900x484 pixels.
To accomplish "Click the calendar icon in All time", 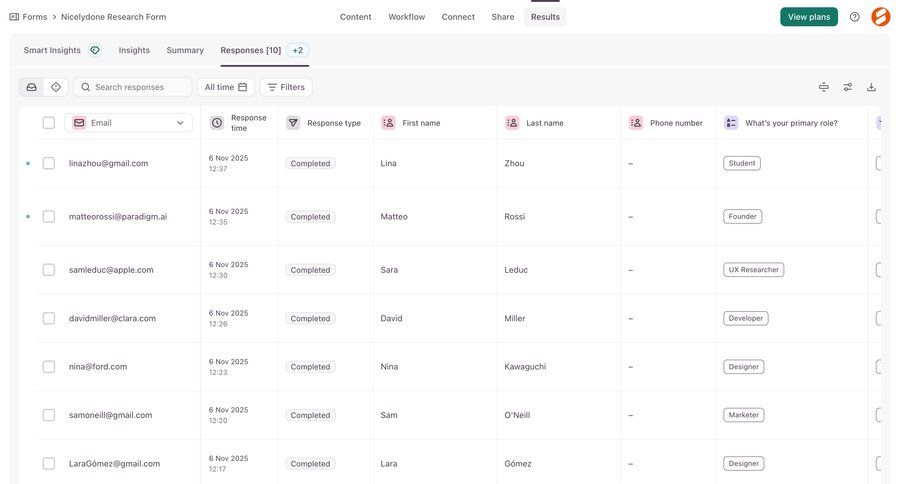I will point(243,87).
